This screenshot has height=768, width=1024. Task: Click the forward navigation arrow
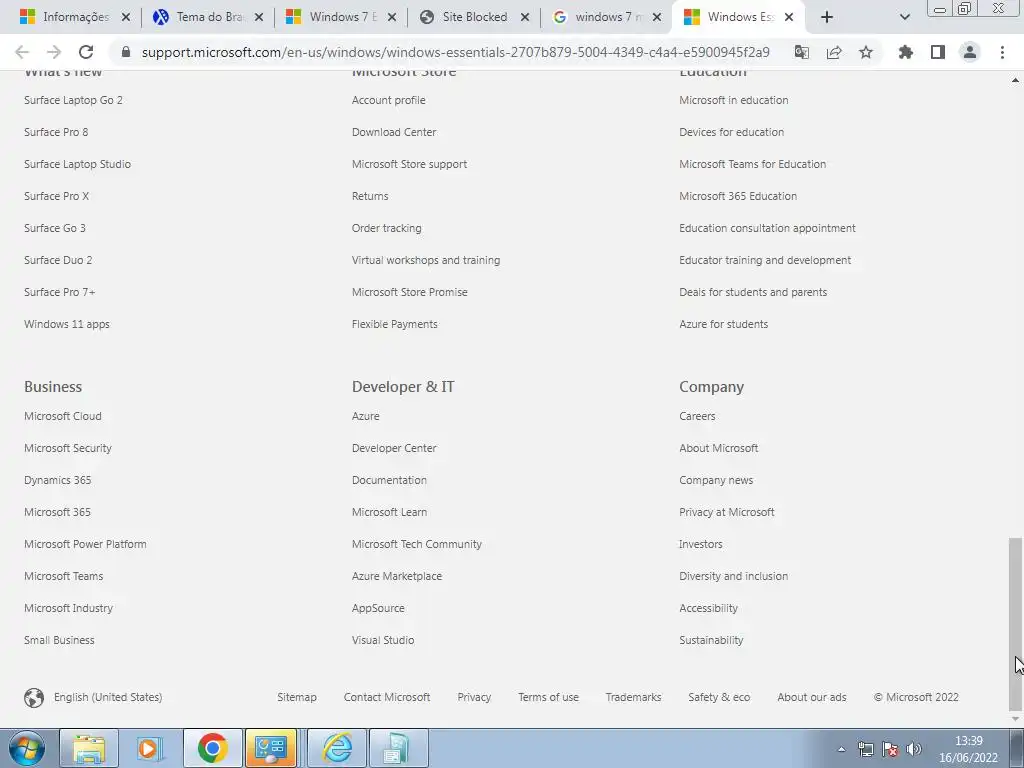tap(54, 52)
